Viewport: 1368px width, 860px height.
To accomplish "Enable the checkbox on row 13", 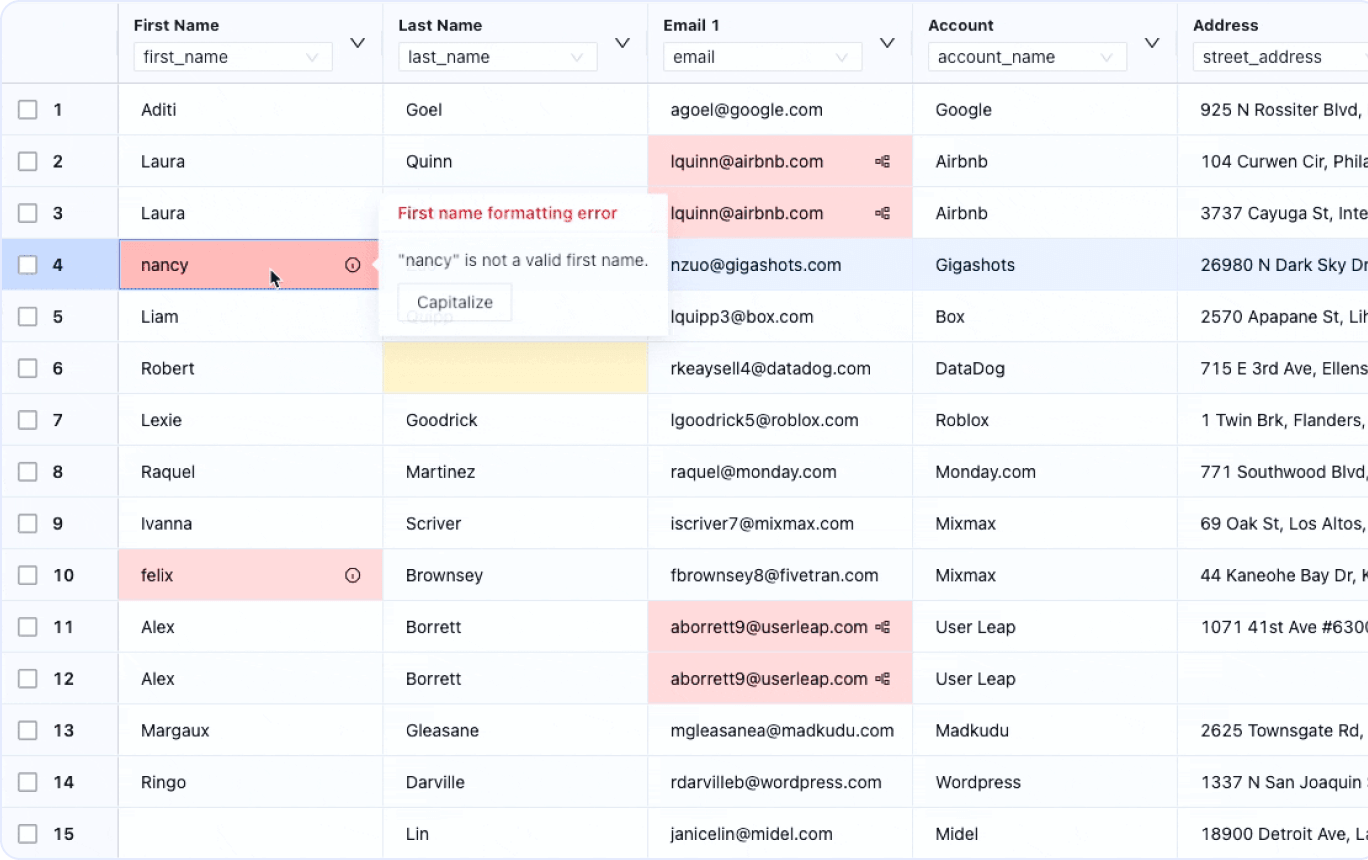I will (27, 730).
